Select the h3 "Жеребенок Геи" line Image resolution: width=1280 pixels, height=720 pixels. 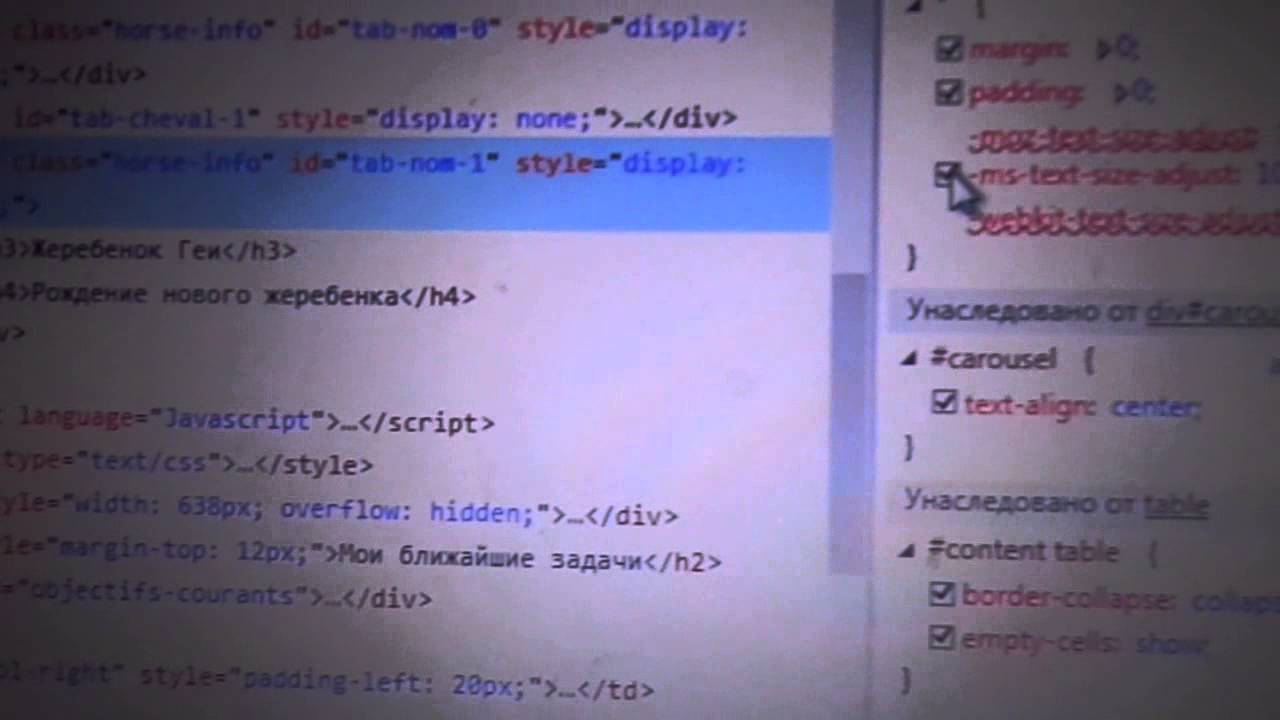click(x=148, y=250)
